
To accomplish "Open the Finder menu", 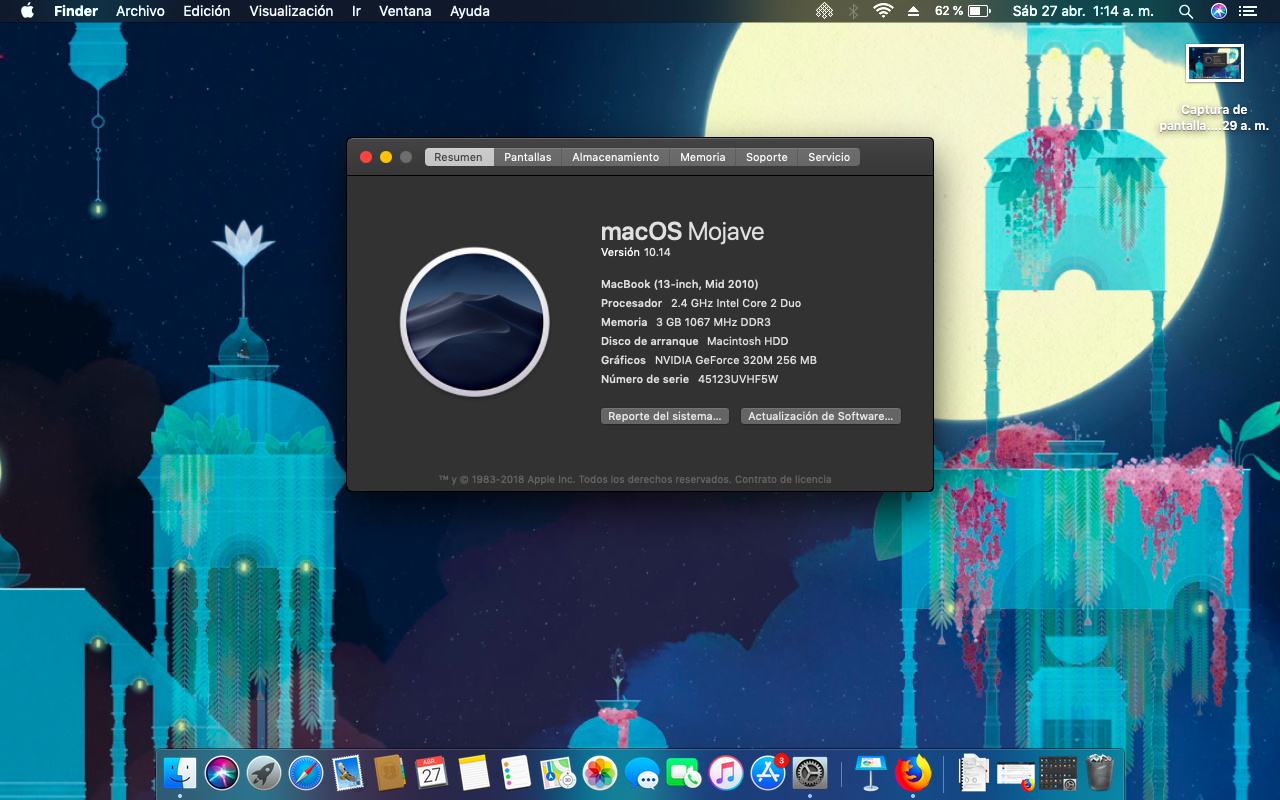I will tap(76, 11).
